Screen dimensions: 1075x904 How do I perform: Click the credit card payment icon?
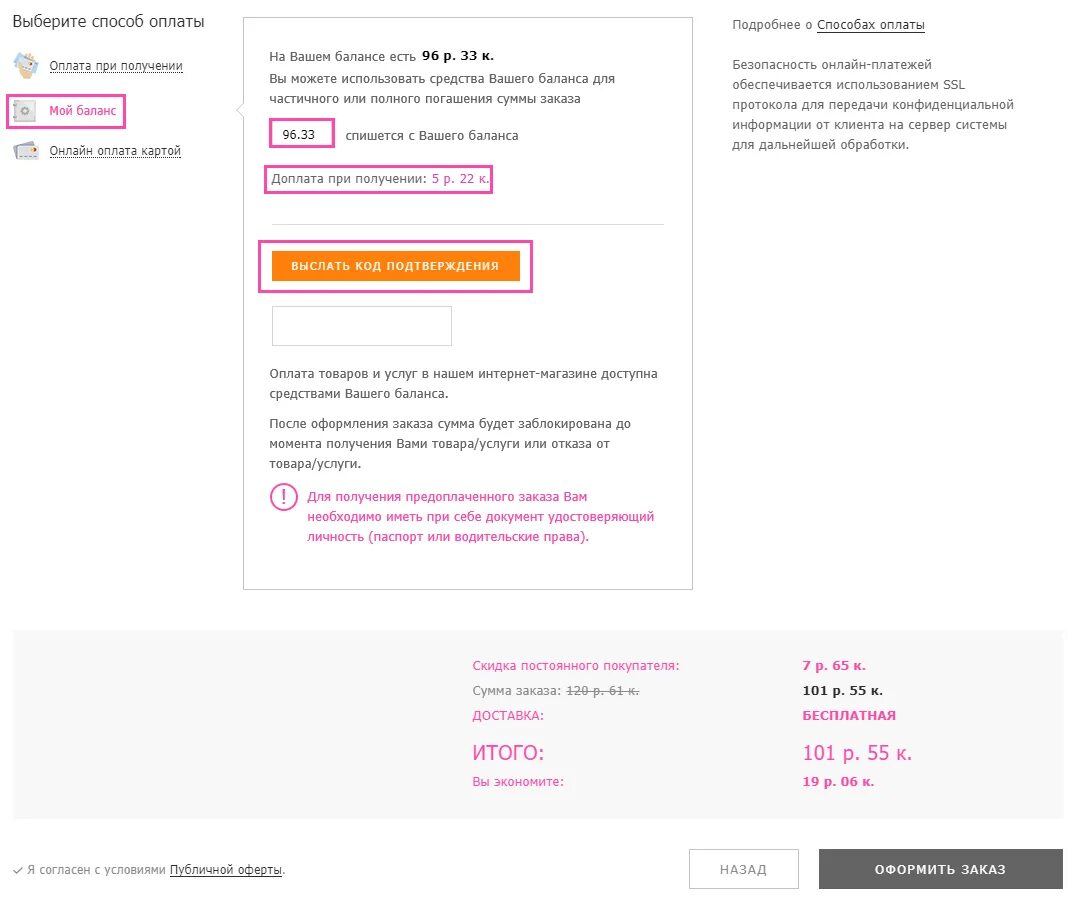(25, 151)
